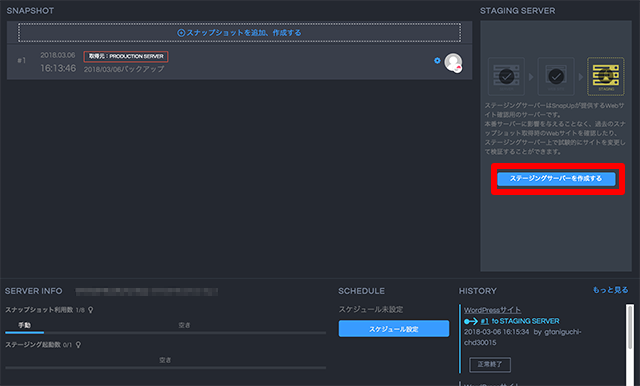This screenshot has height=386, width=640.
Task: Select snapshot row #1 dated 2018.03.06
Action: point(240,62)
